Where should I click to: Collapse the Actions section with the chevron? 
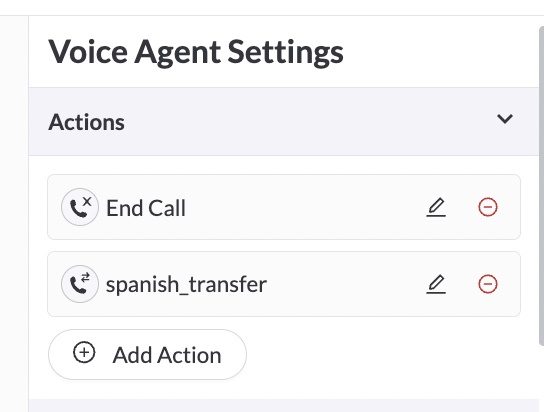tap(505, 119)
